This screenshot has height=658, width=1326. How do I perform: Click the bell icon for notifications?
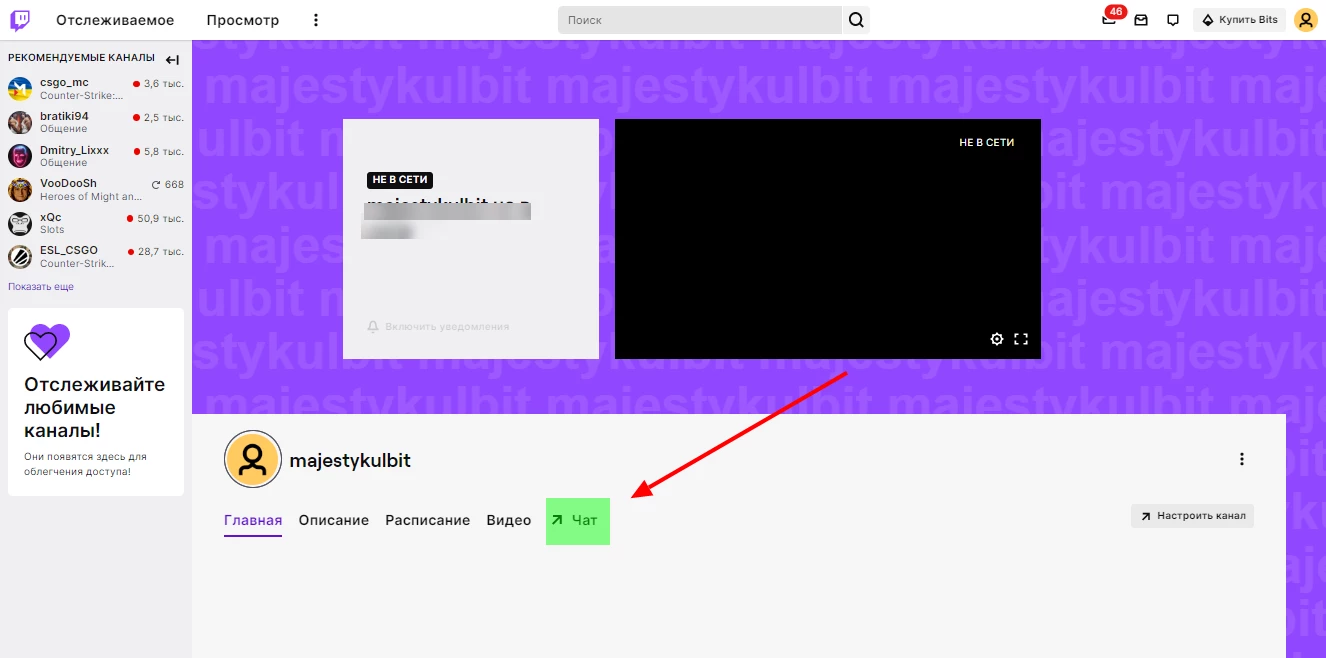point(373,327)
